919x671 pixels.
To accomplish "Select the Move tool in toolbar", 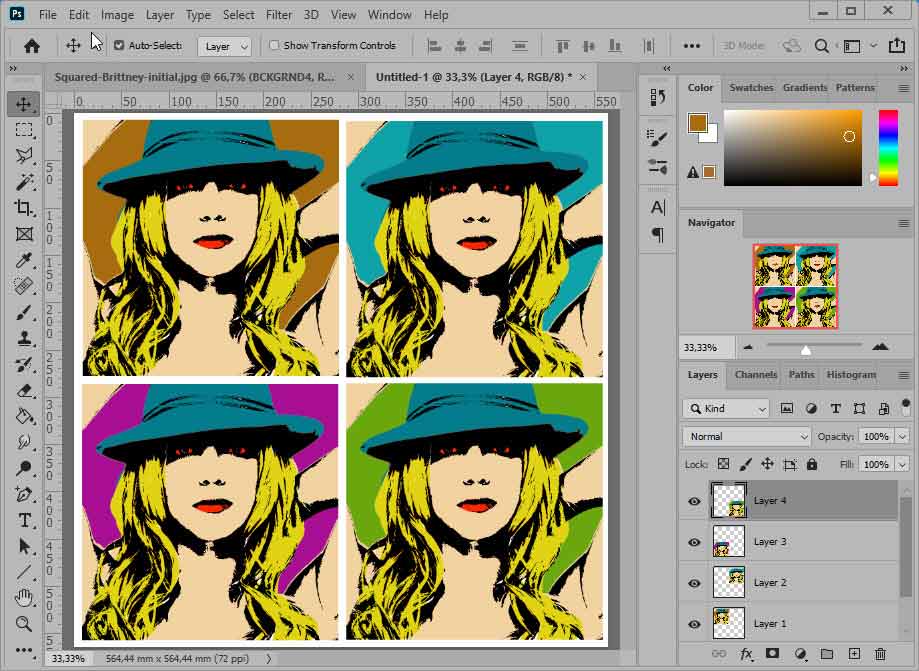I will (23, 104).
